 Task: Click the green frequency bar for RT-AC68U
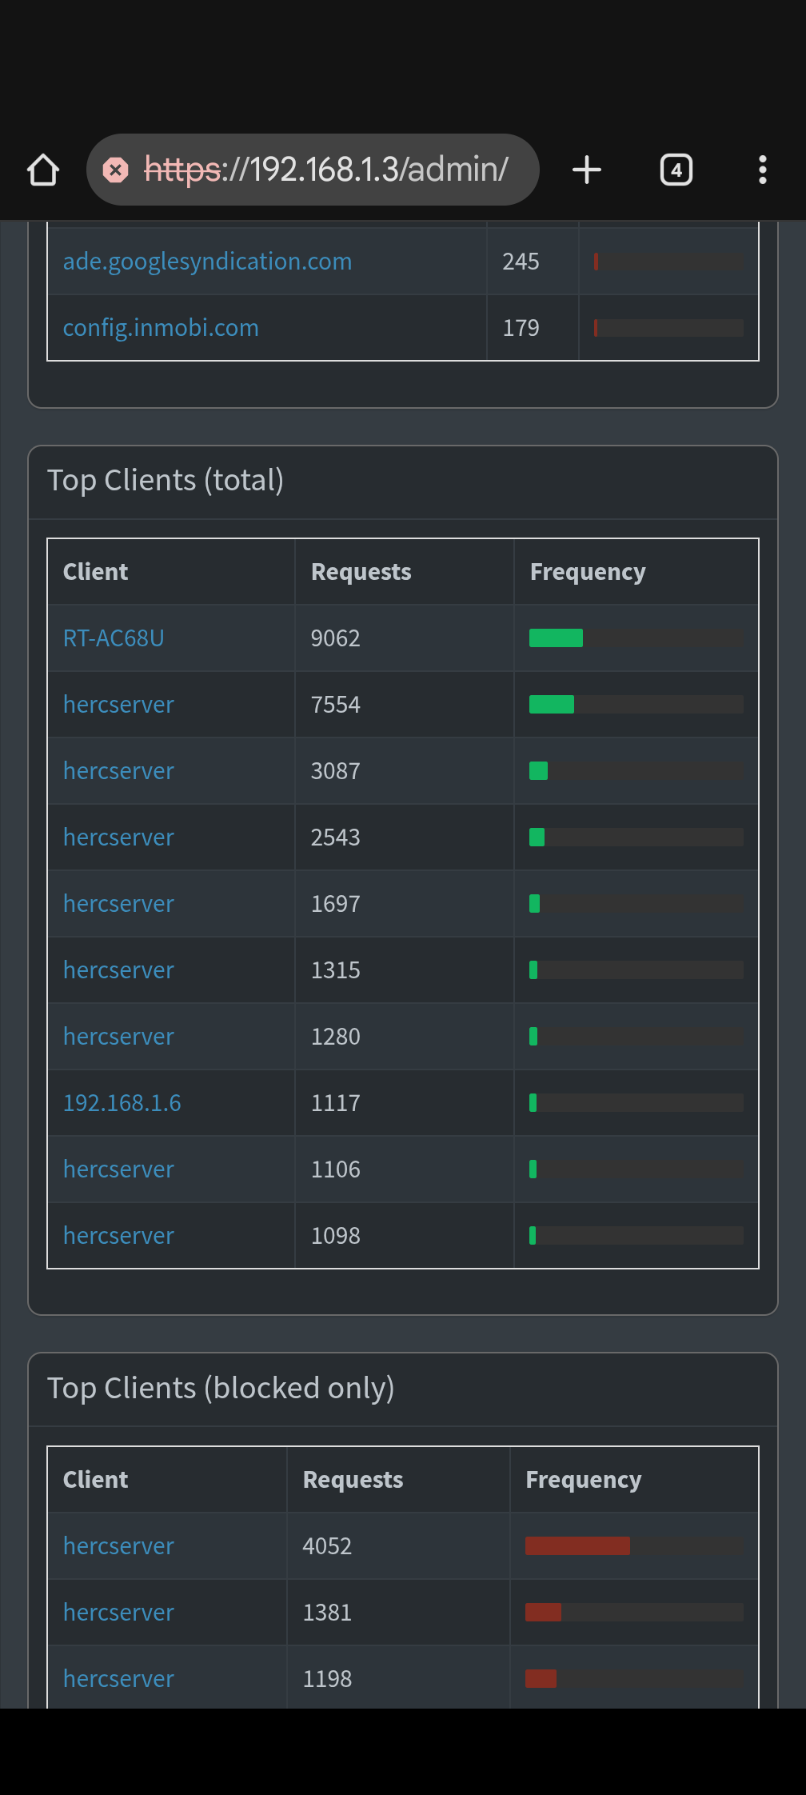click(556, 638)
